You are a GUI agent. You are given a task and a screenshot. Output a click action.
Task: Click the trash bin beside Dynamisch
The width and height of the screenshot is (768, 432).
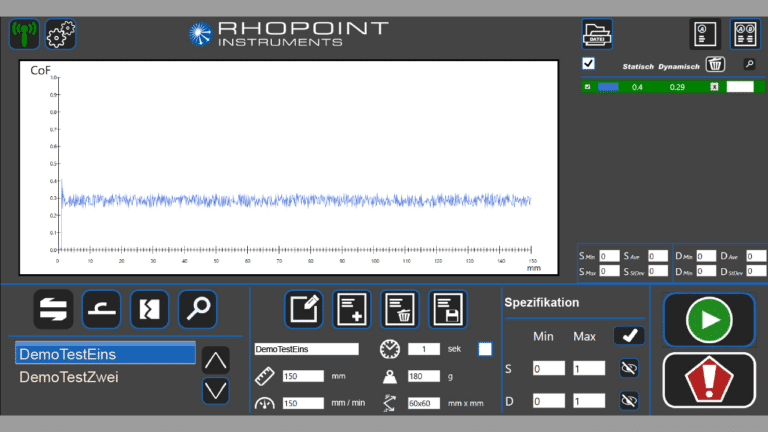pos(715,65)
